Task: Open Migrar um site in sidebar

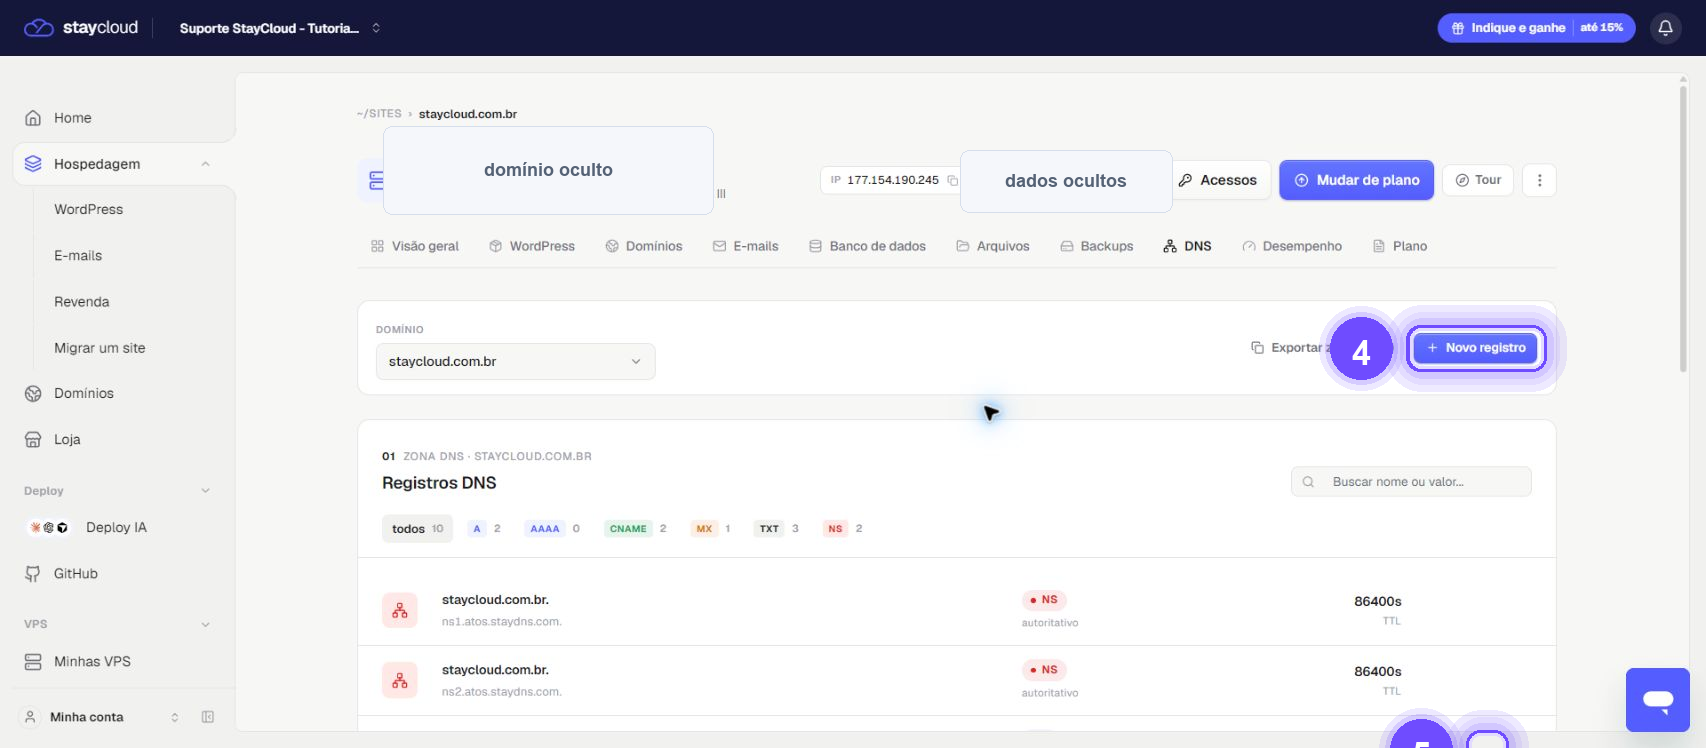Action: pos(100,348)
